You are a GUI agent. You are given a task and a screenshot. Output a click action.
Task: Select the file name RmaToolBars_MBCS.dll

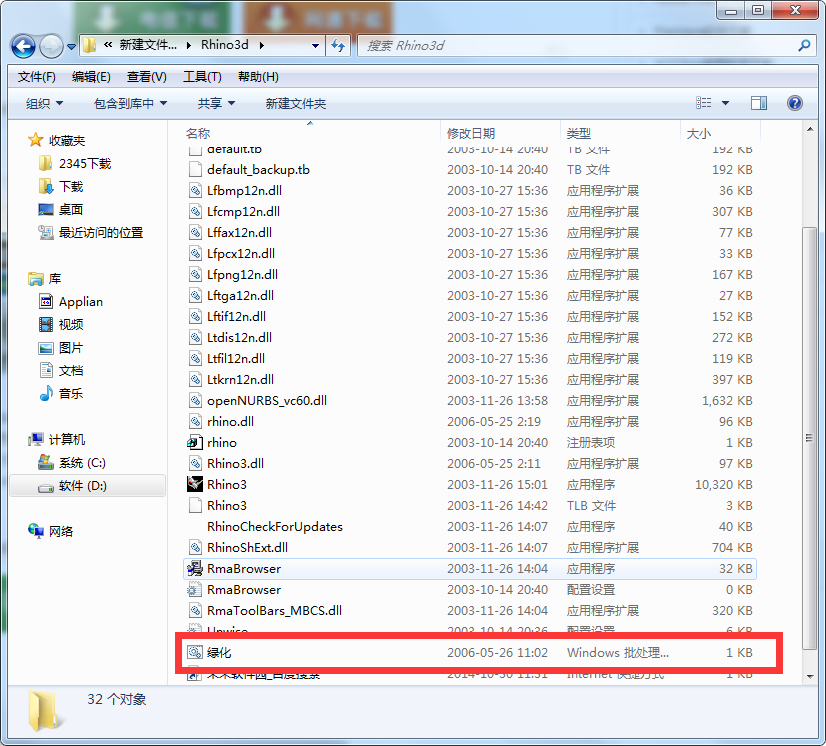point(274,611)
